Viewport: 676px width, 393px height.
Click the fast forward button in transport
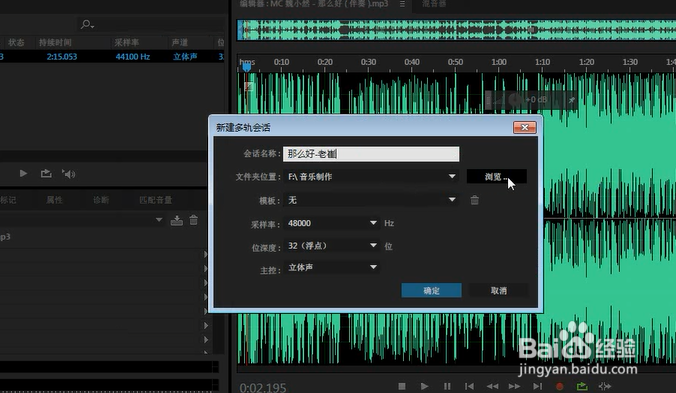[514, 386]
